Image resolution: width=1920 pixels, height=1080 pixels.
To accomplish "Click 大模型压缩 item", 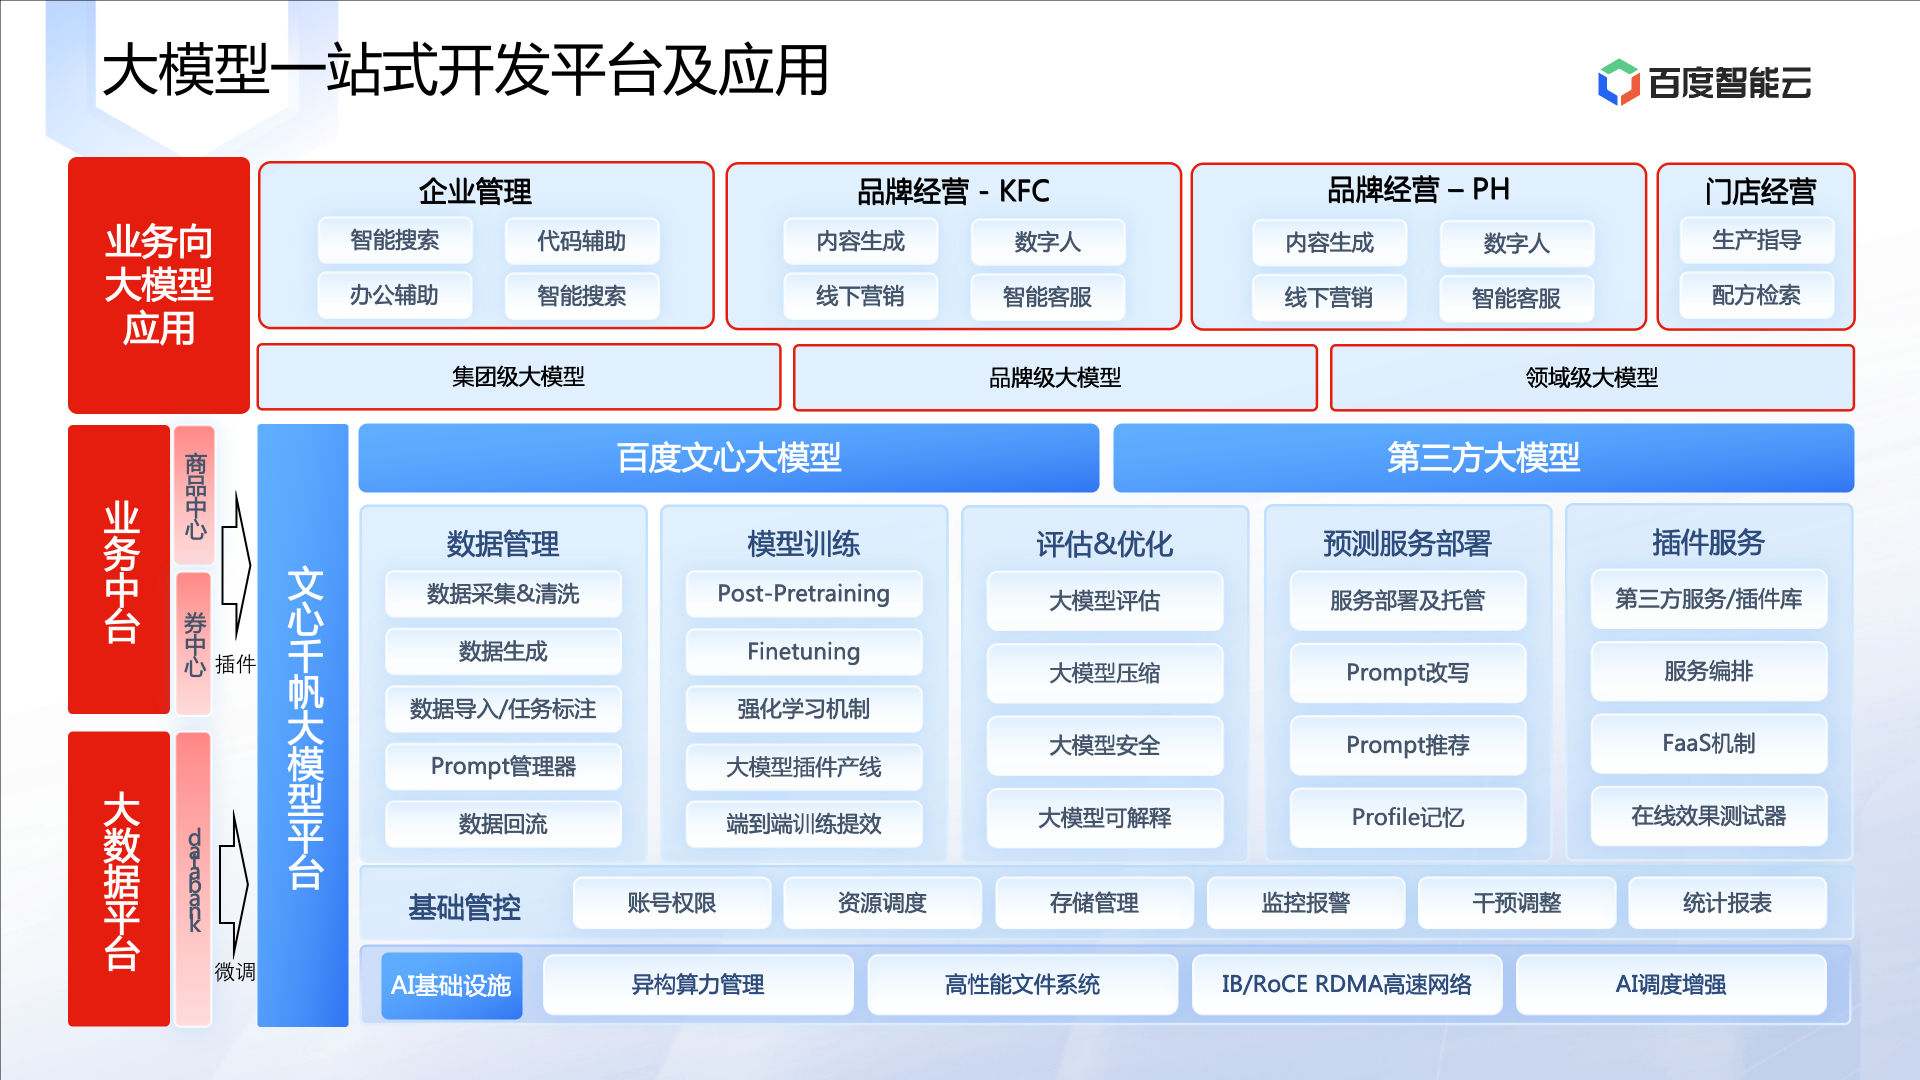I will pyautogui.click(x=1105, y=673).
